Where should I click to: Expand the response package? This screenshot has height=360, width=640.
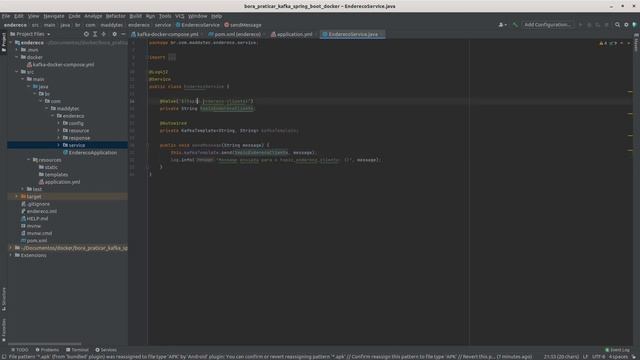59,138
